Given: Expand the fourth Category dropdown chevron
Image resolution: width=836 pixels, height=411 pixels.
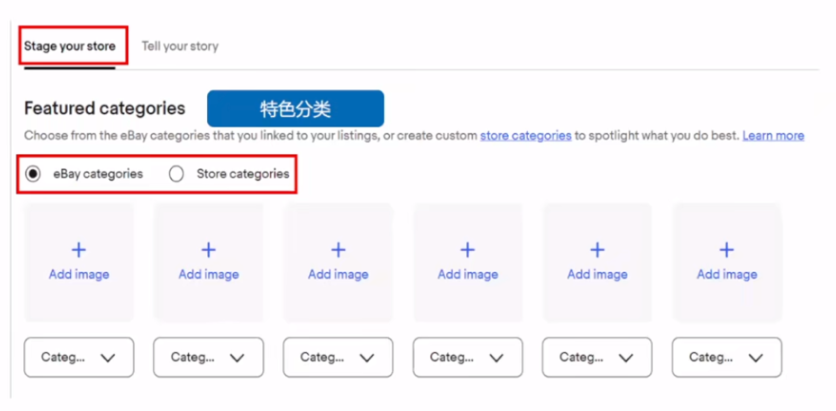Looking at the screenshot, I should pyautogui.click(x=496, y=358).
